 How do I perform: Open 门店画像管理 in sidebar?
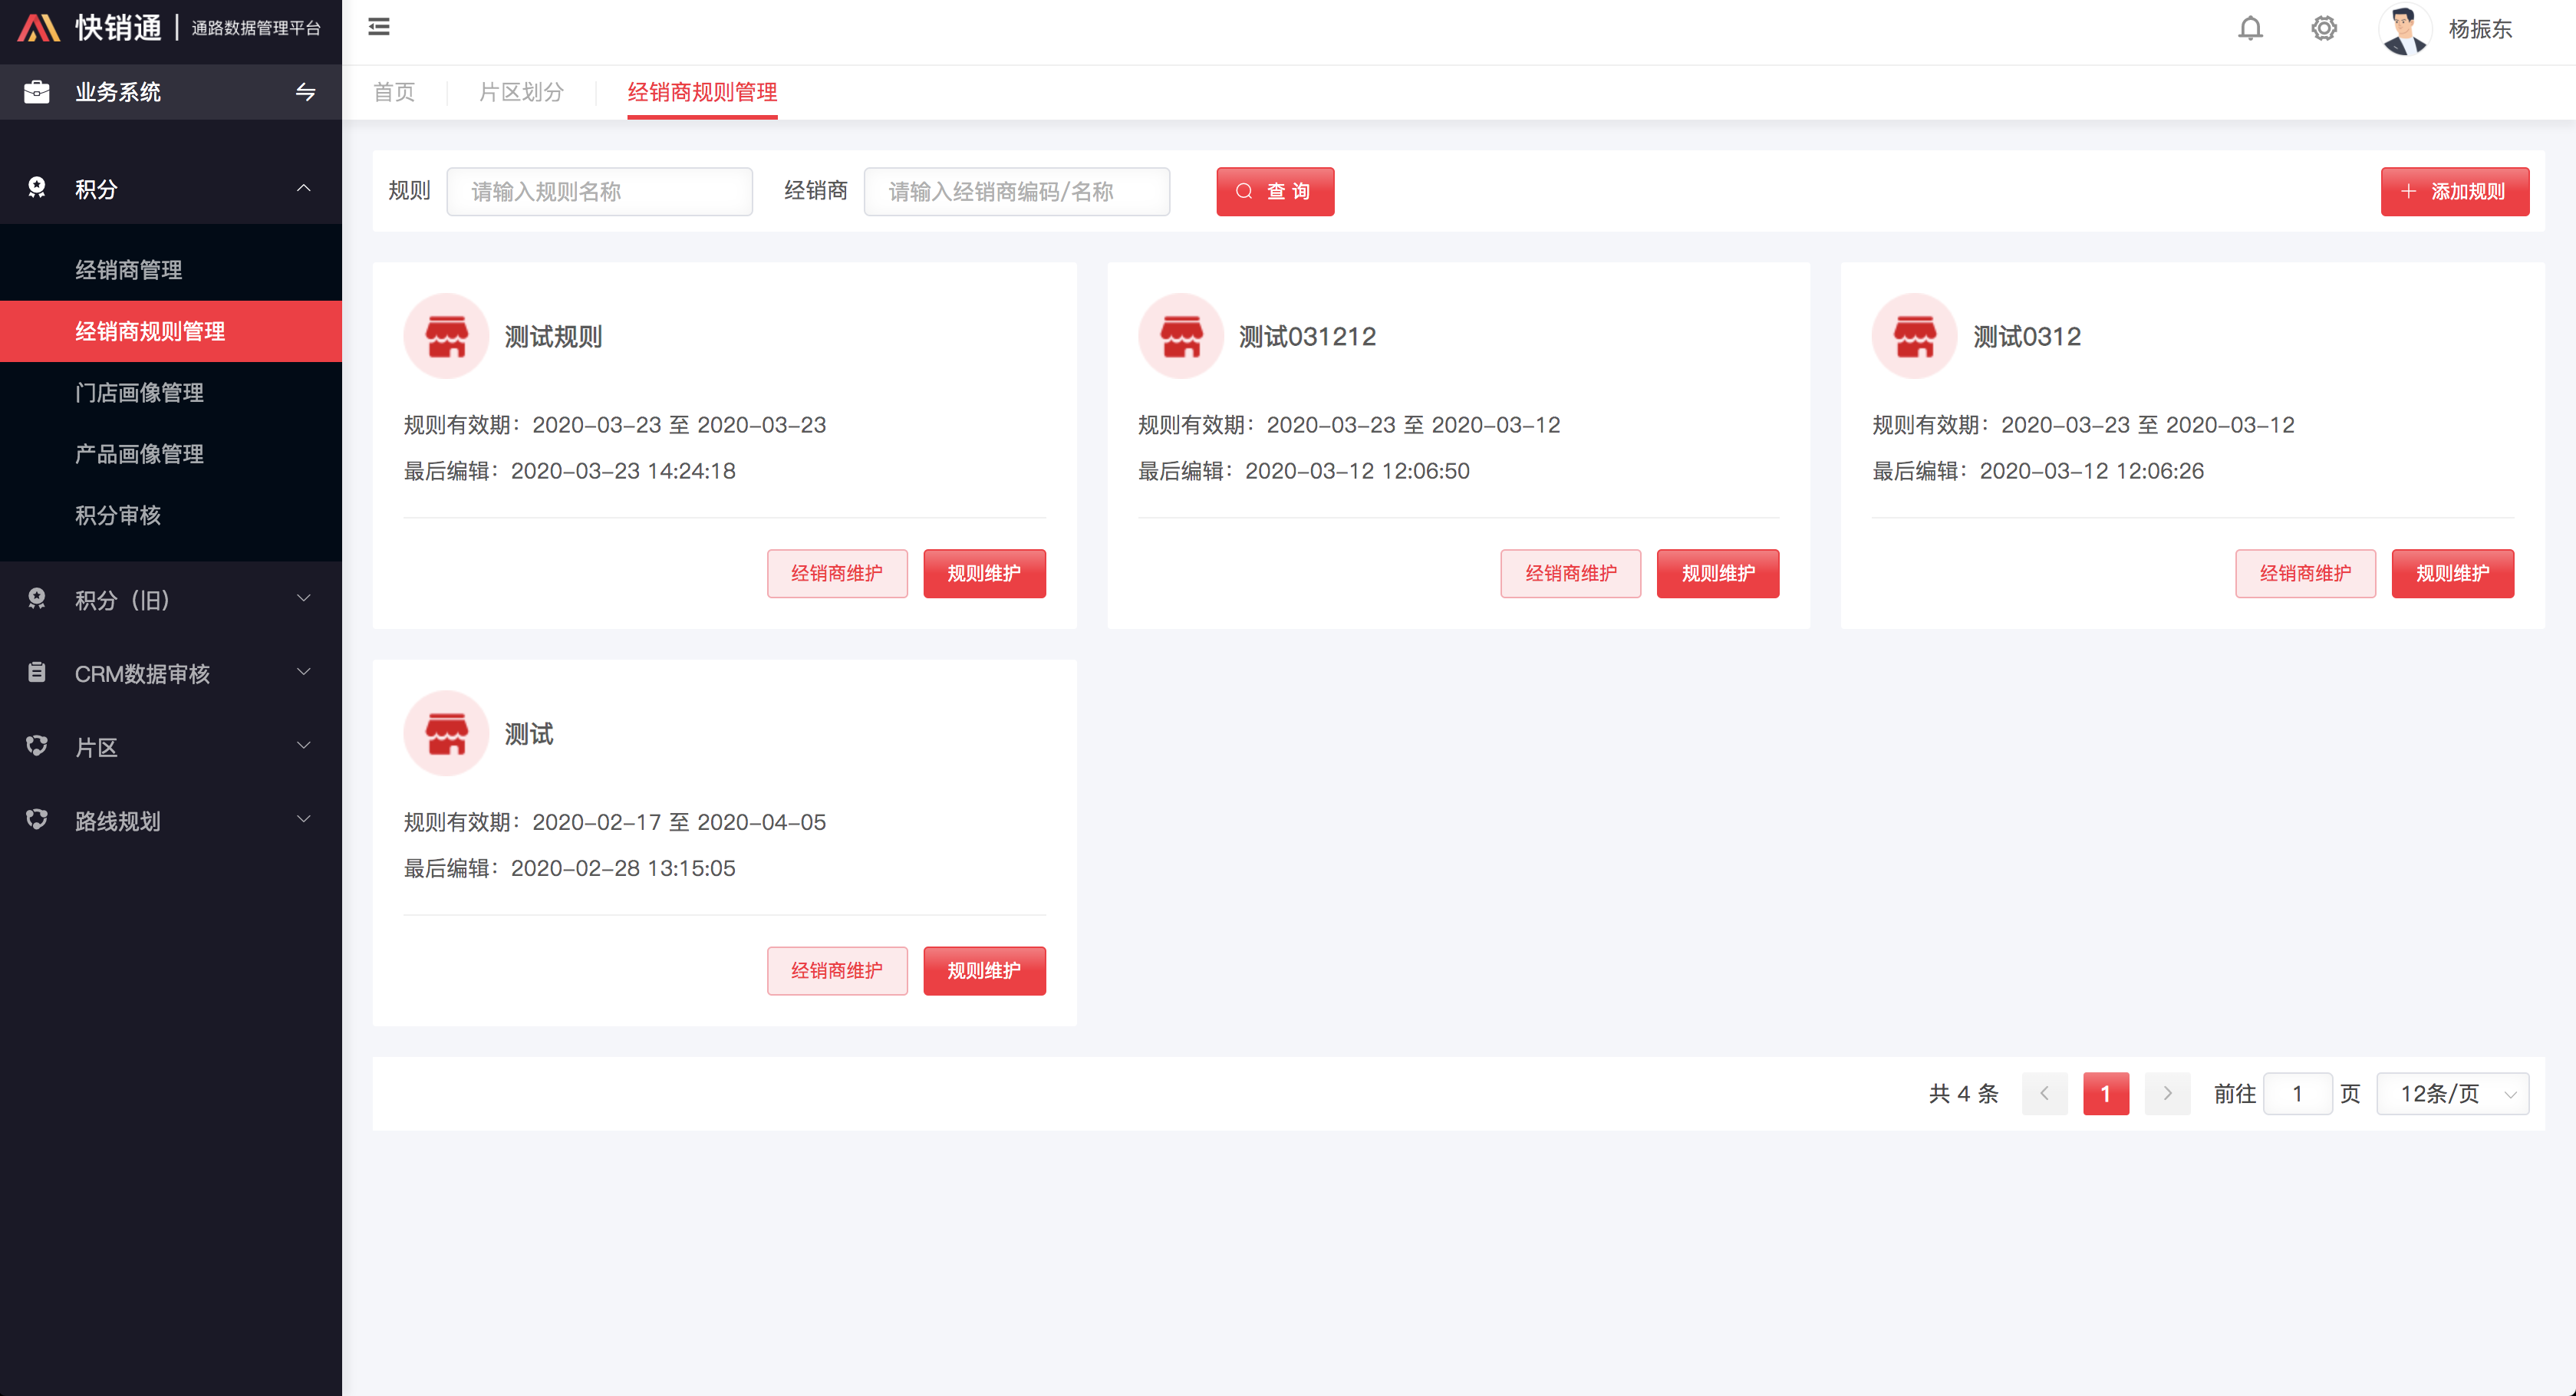pos(139,392)
